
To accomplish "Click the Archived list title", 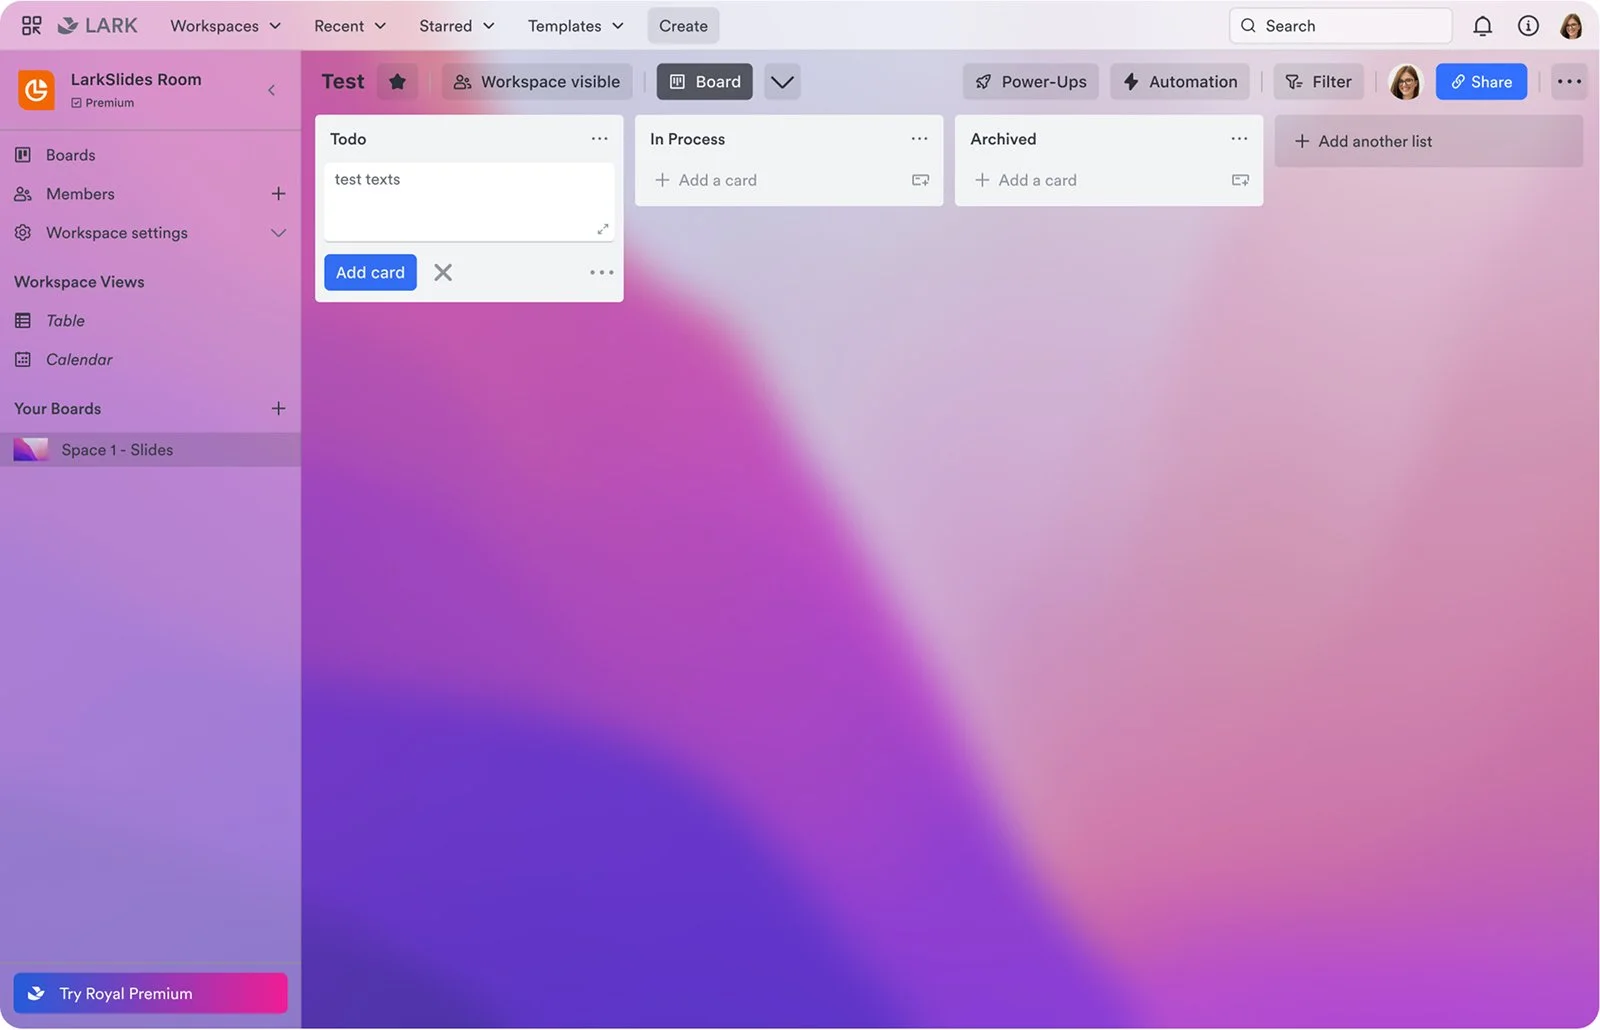I will coord(1003,139).
